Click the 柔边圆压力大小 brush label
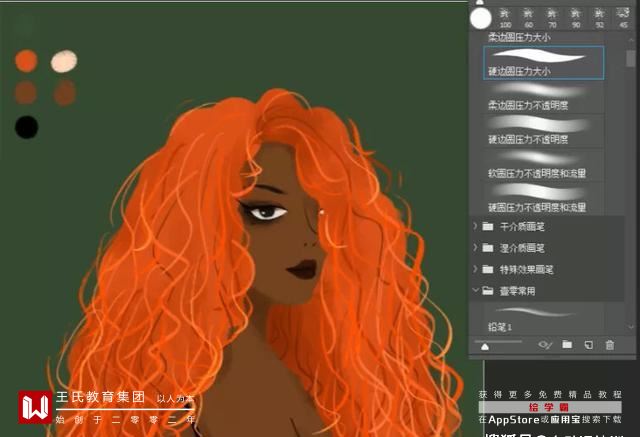 pyautogui.click(x=519, y=38)
